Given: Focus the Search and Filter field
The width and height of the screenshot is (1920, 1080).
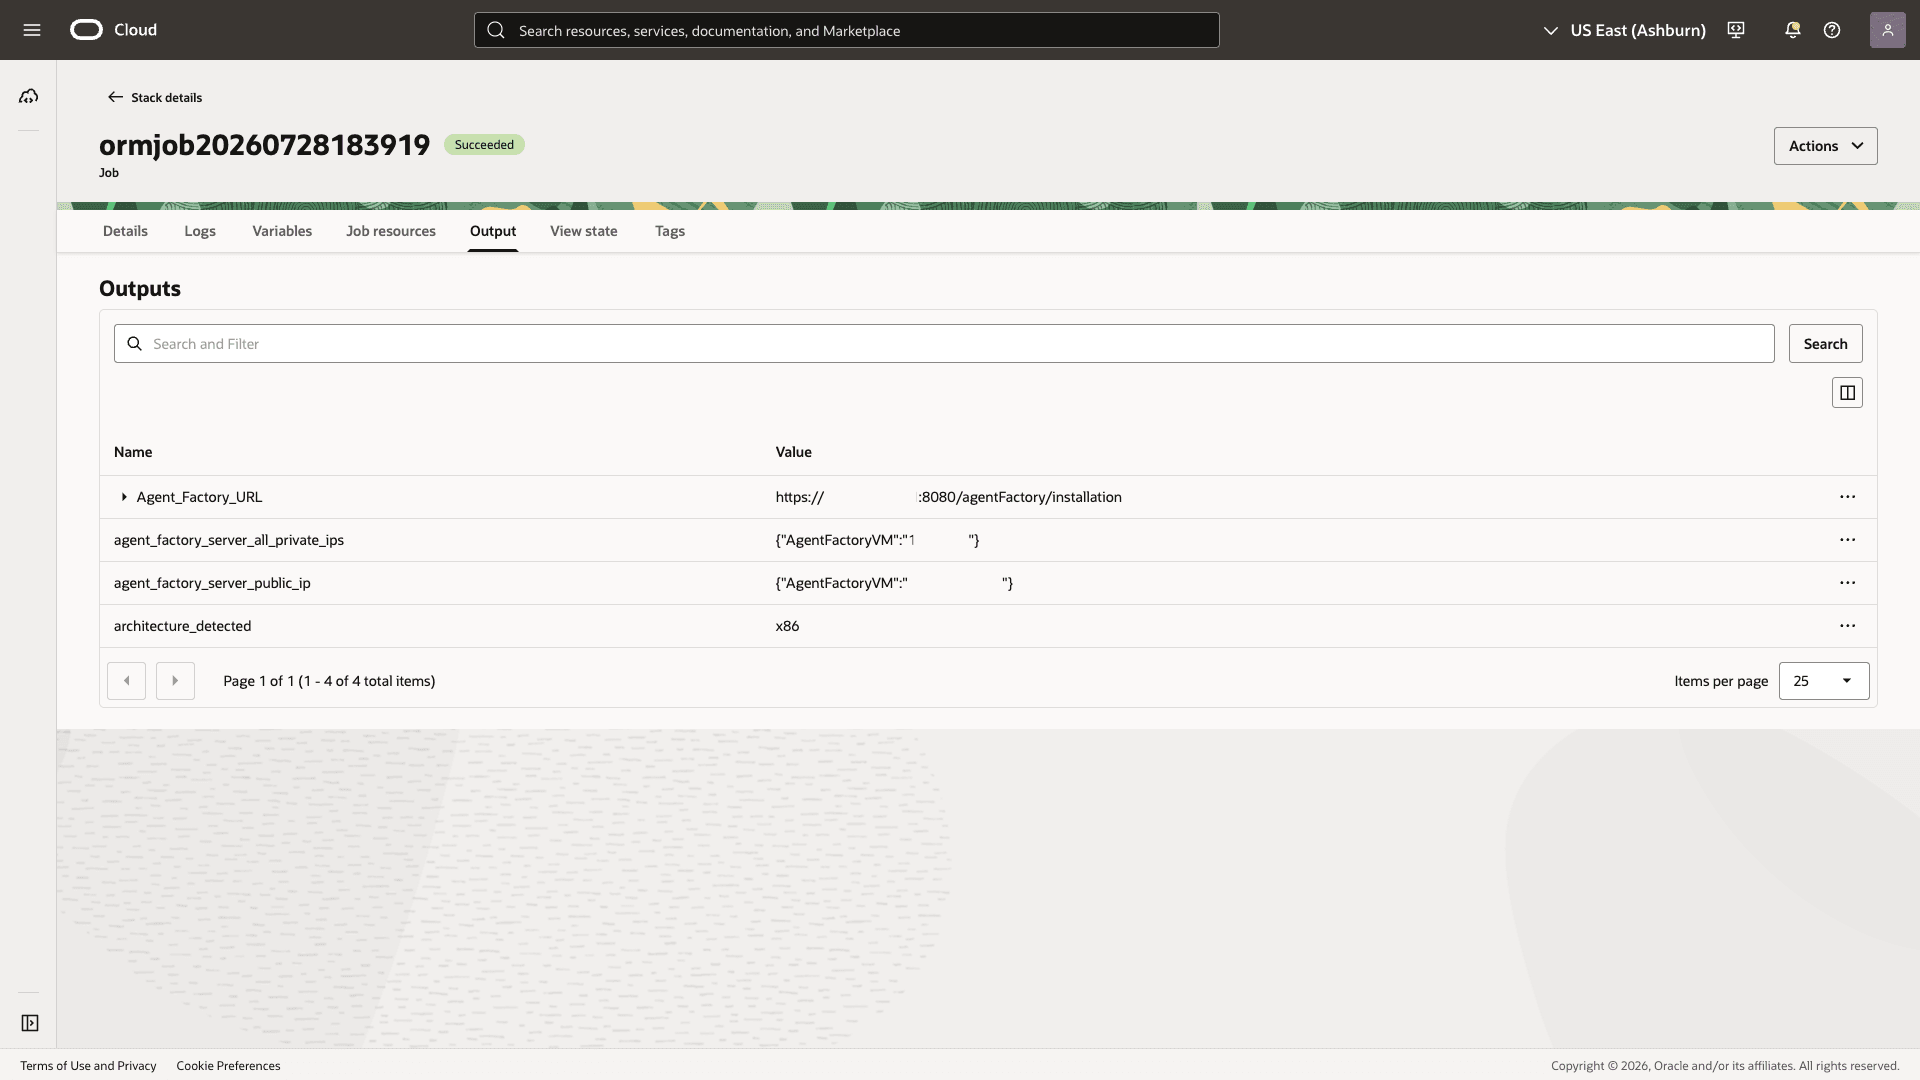Looking at the screenshot, I should (x=944, y=344).
